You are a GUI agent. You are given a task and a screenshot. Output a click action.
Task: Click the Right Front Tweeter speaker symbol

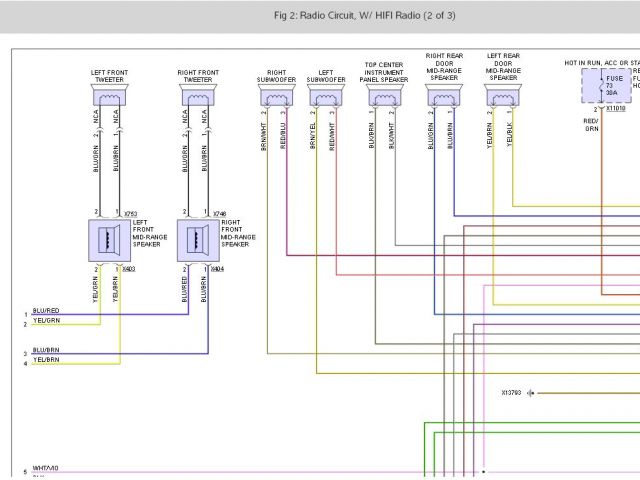[197, 97]
